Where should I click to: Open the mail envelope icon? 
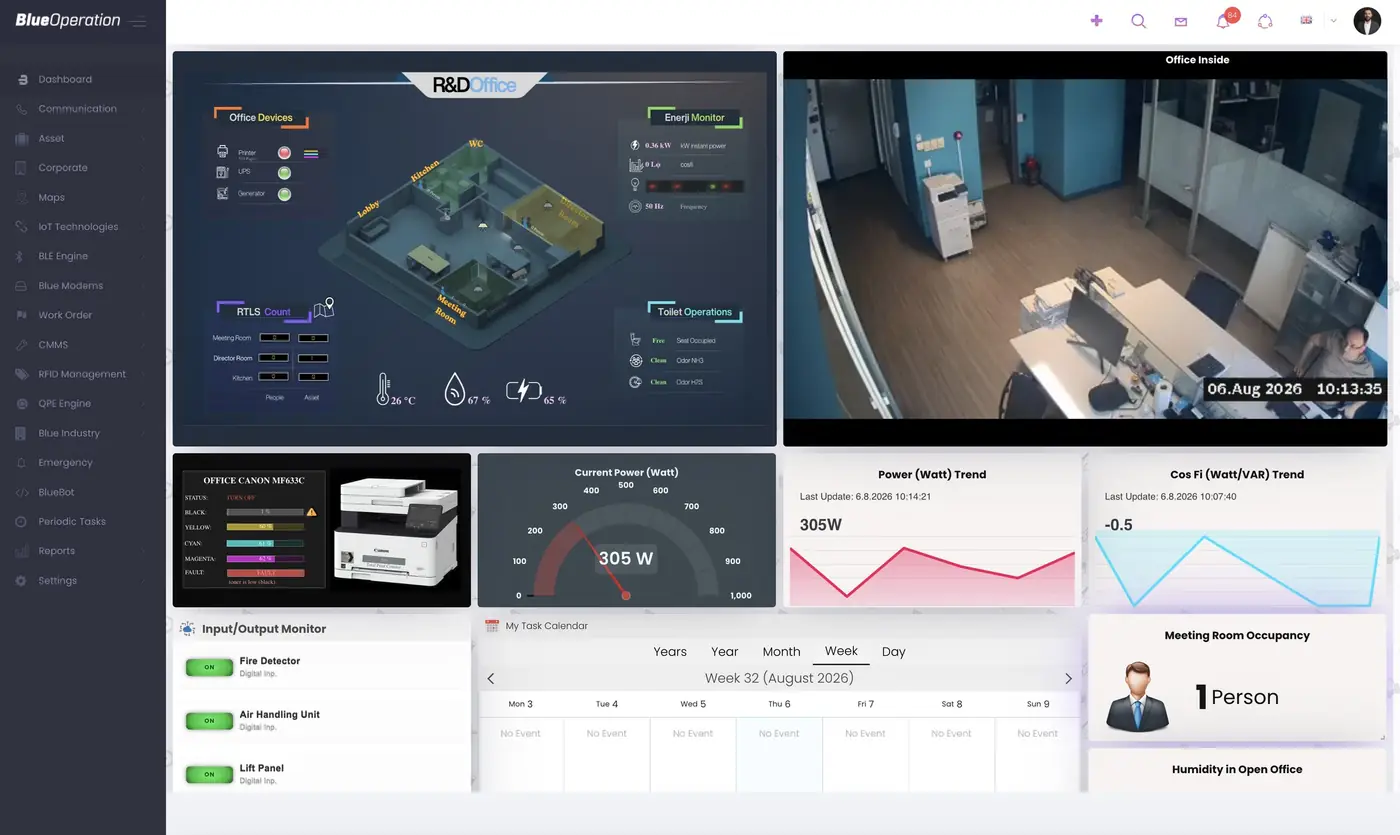click(x=1180, y=21)
